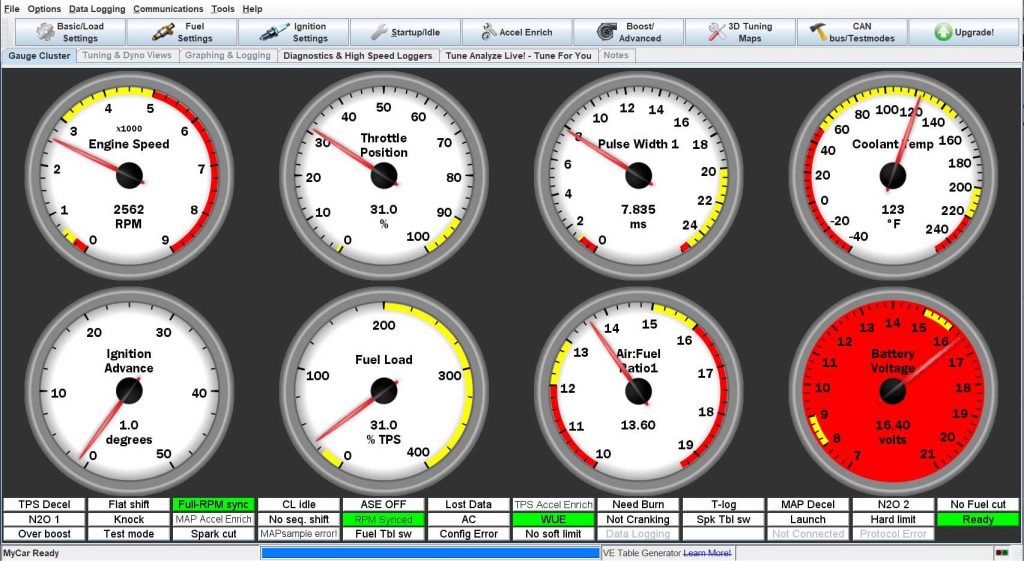
Task: Open the 3D Tuning Maps icon
Action: [x=717, y=32]
